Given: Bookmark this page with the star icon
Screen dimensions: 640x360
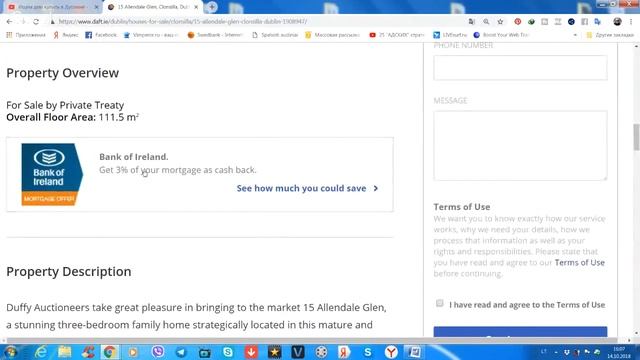Looking at the screenshot, I should point(500,22).
